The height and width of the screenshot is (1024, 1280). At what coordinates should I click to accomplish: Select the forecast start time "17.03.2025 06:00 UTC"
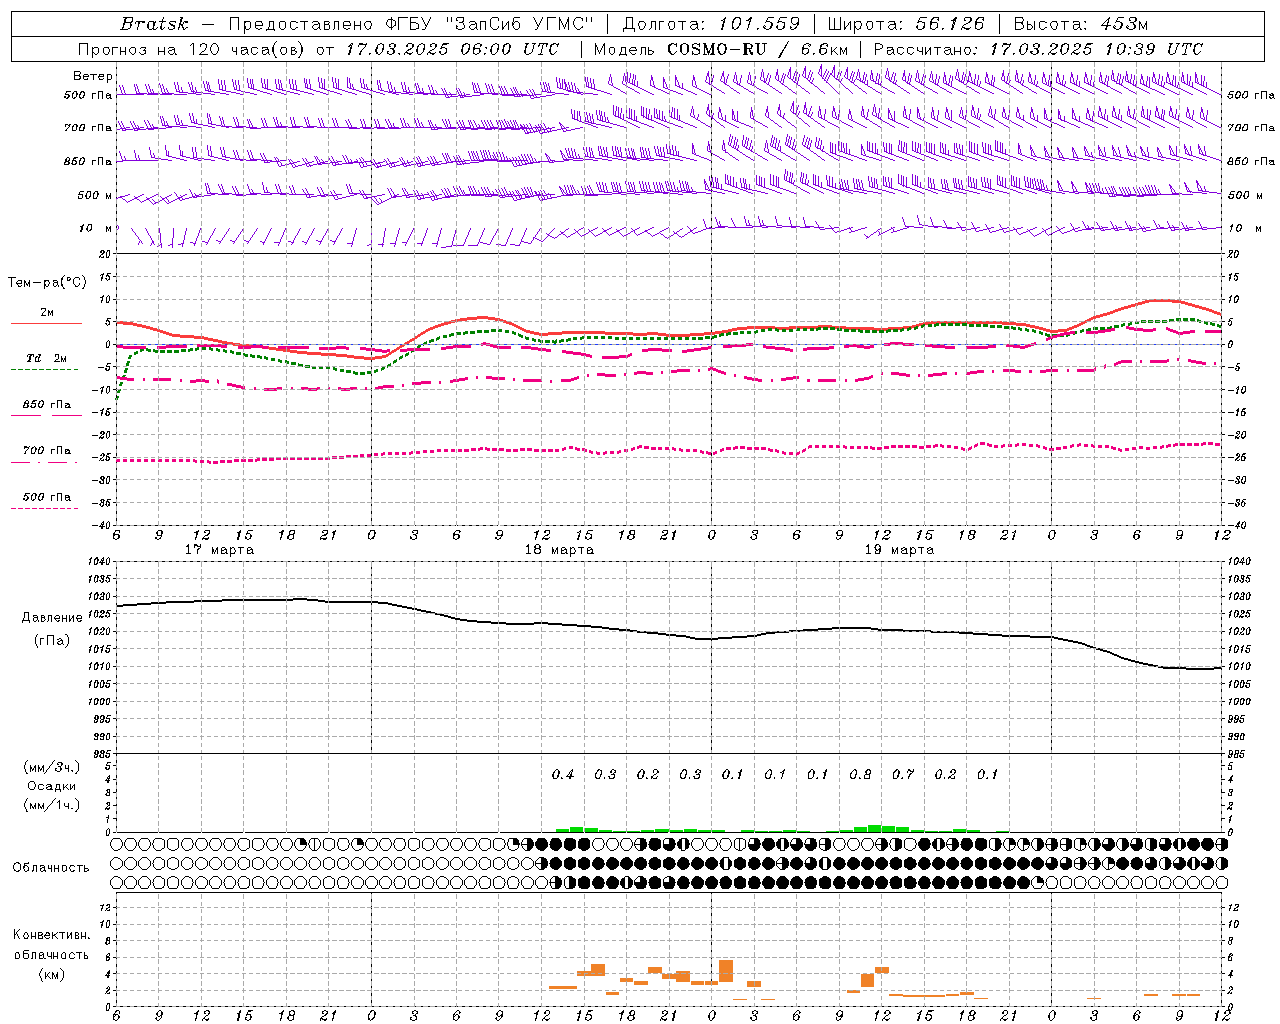point(452,49)
